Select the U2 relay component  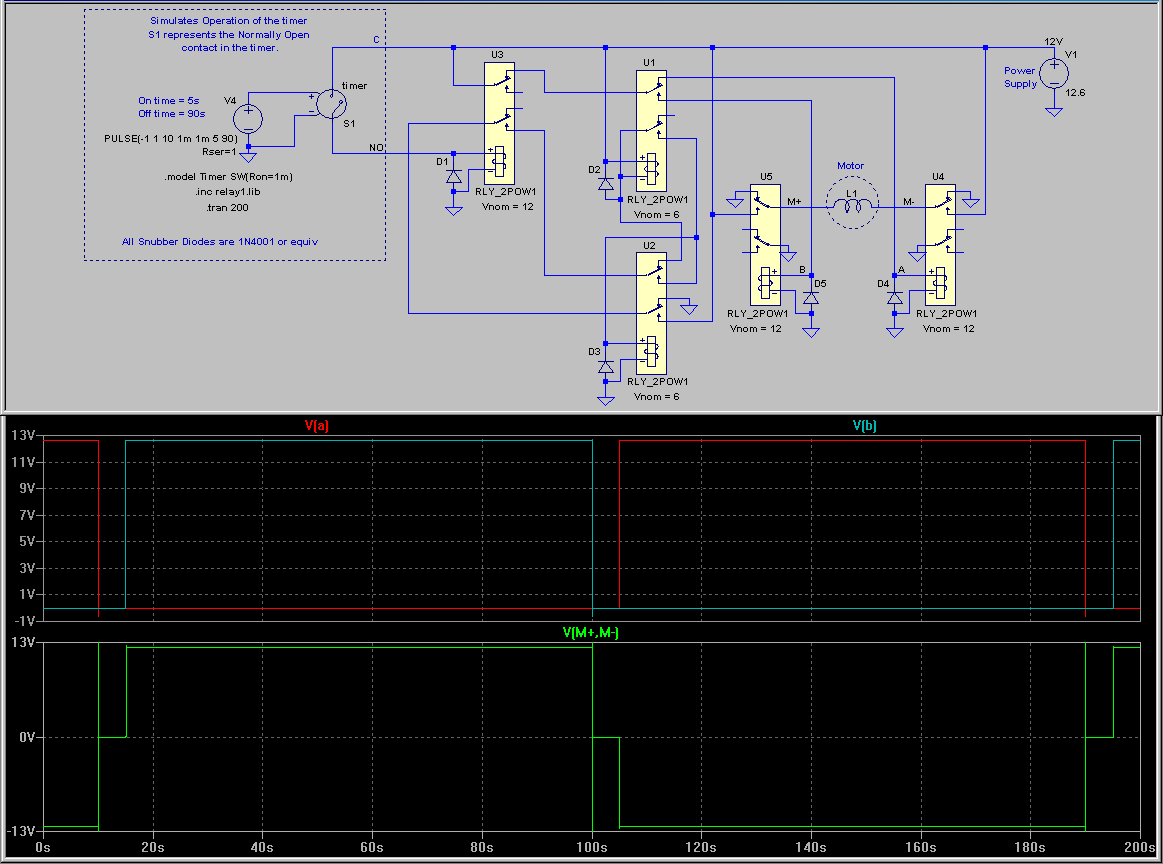point(651,313)
